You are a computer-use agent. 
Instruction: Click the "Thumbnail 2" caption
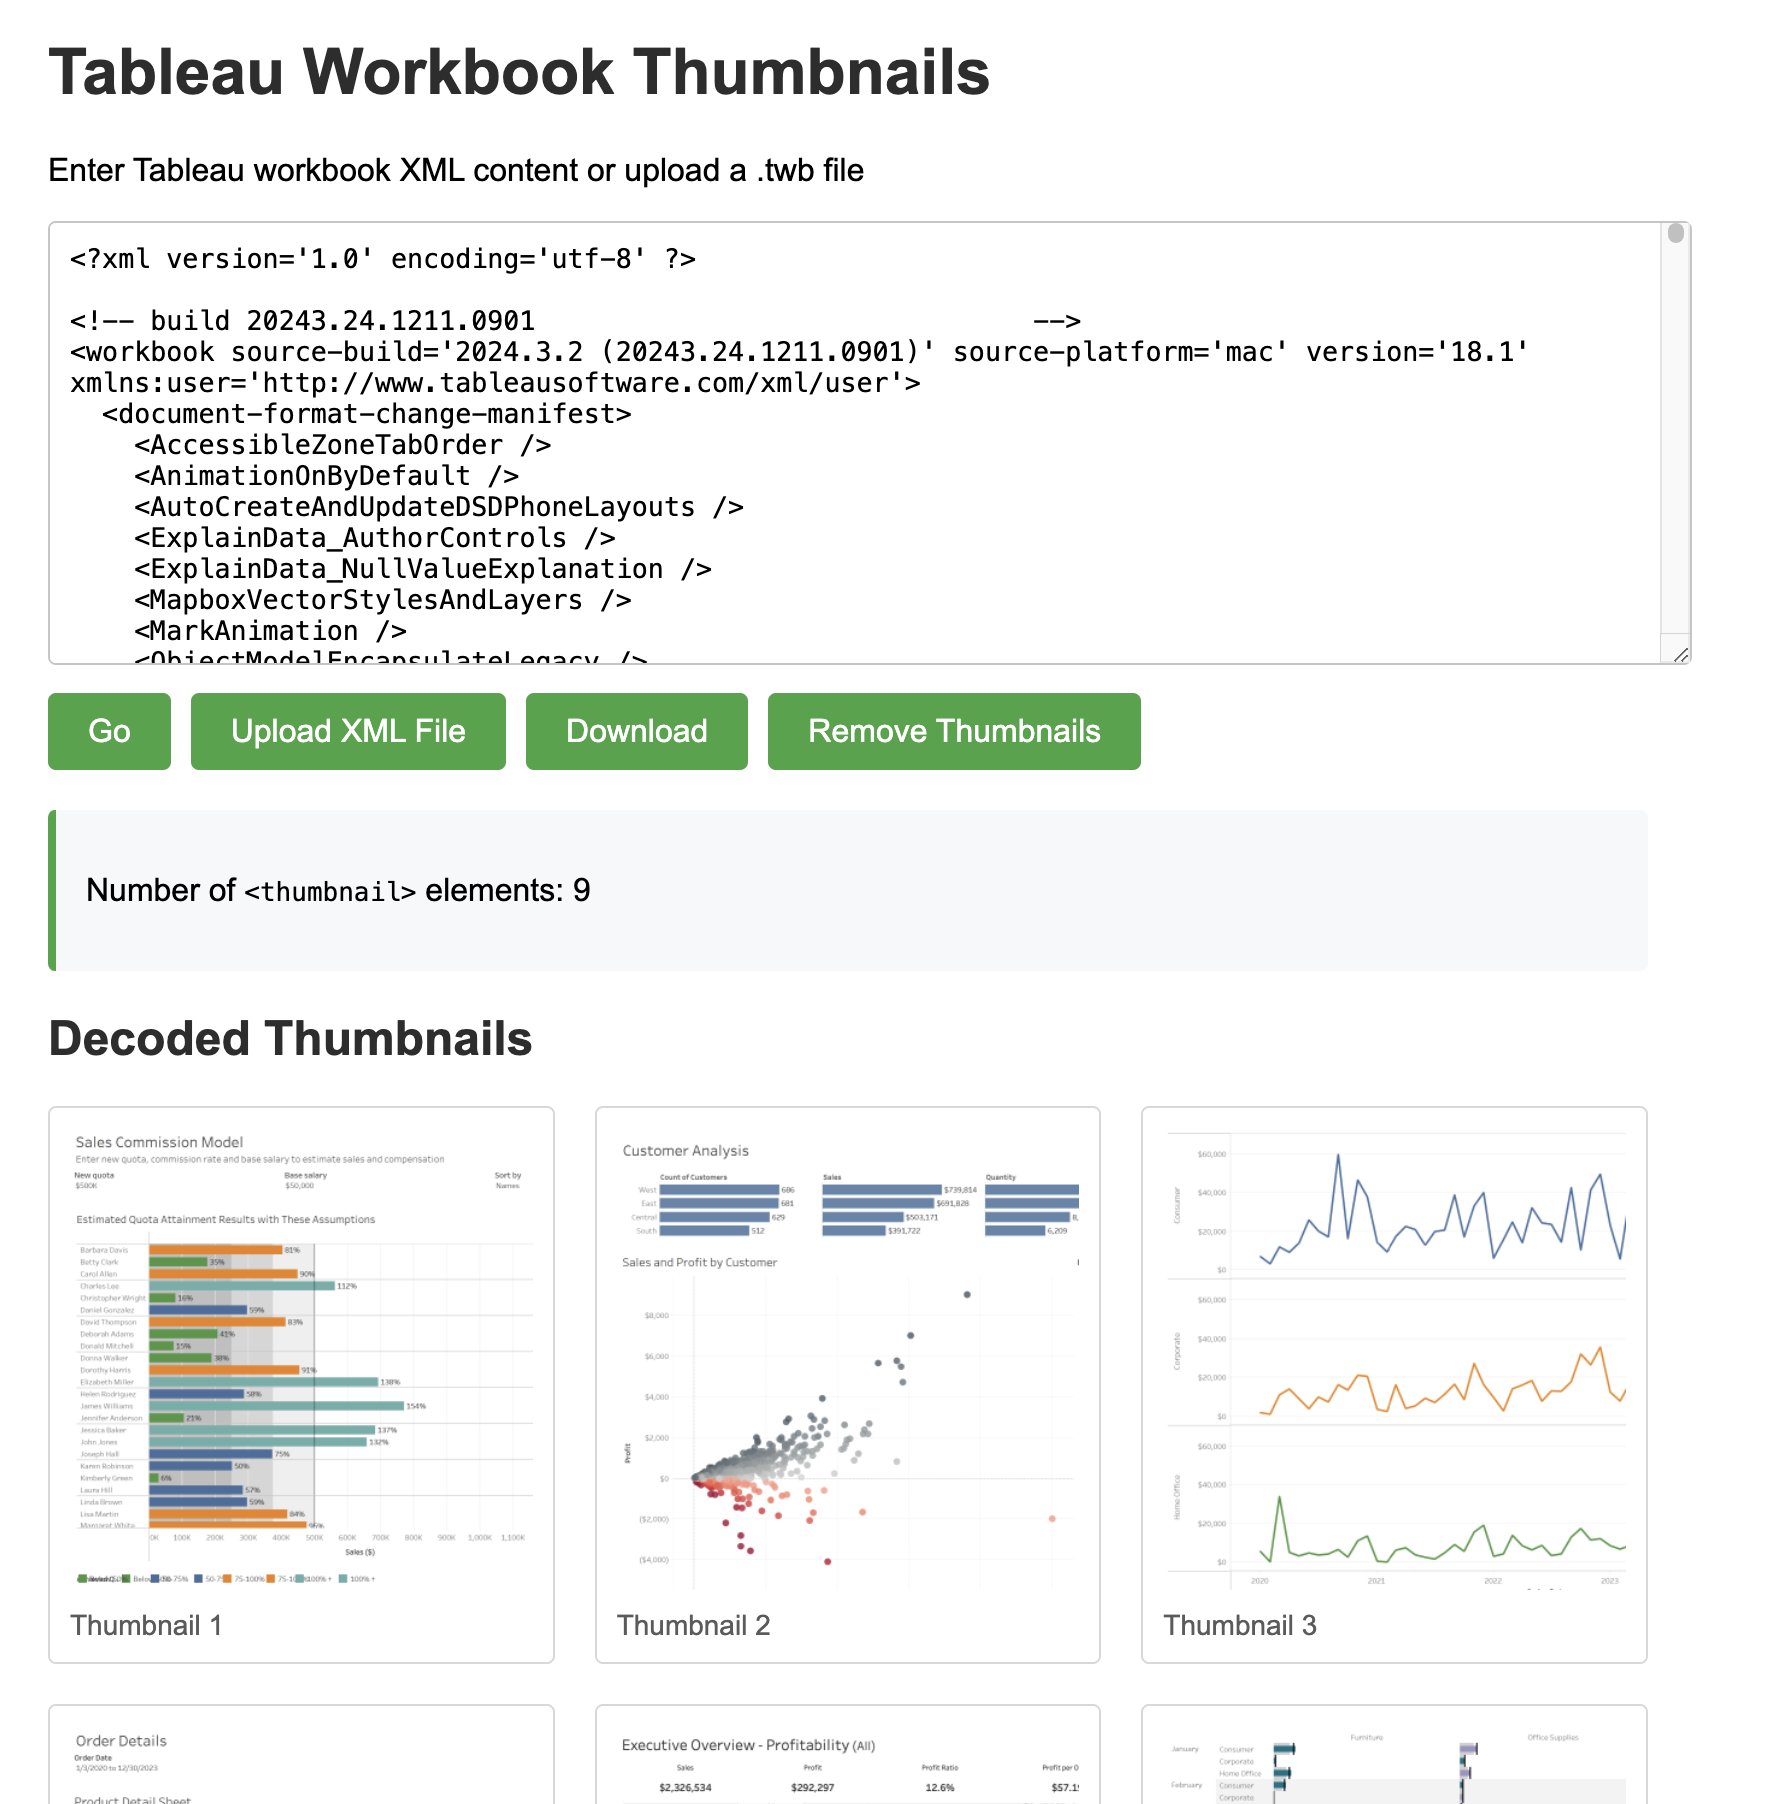693,1625
